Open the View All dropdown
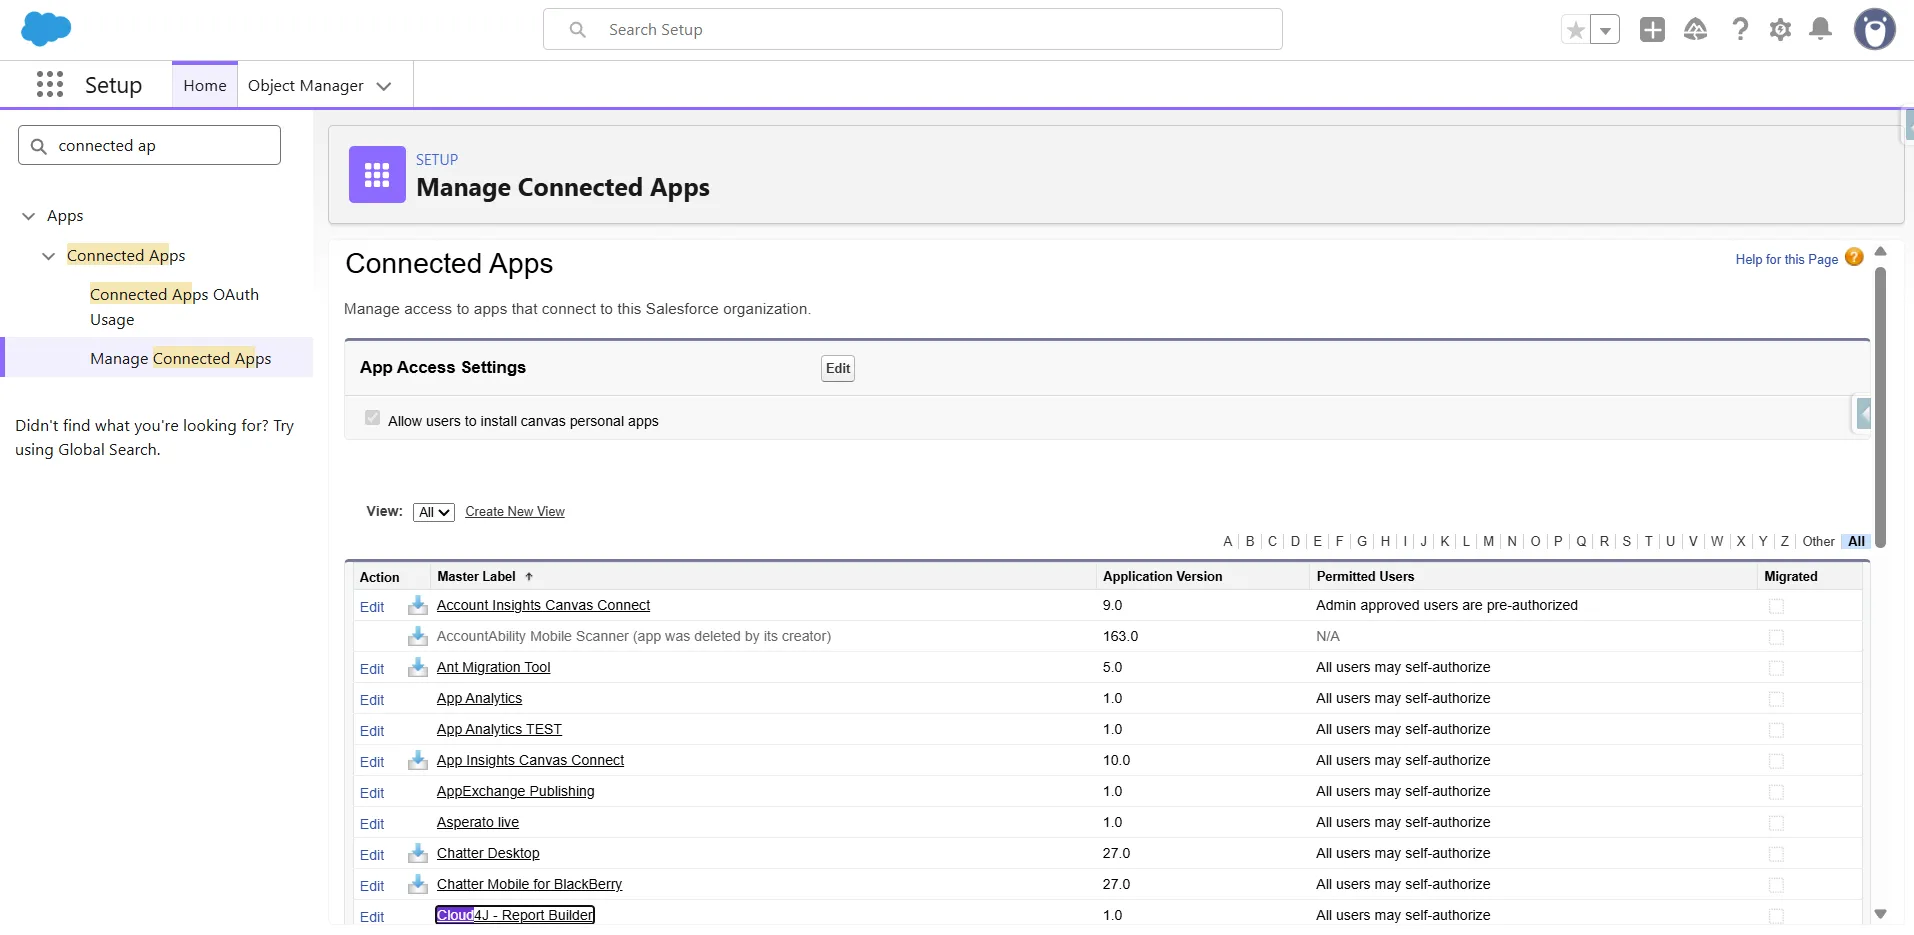 tap(434, 512)
